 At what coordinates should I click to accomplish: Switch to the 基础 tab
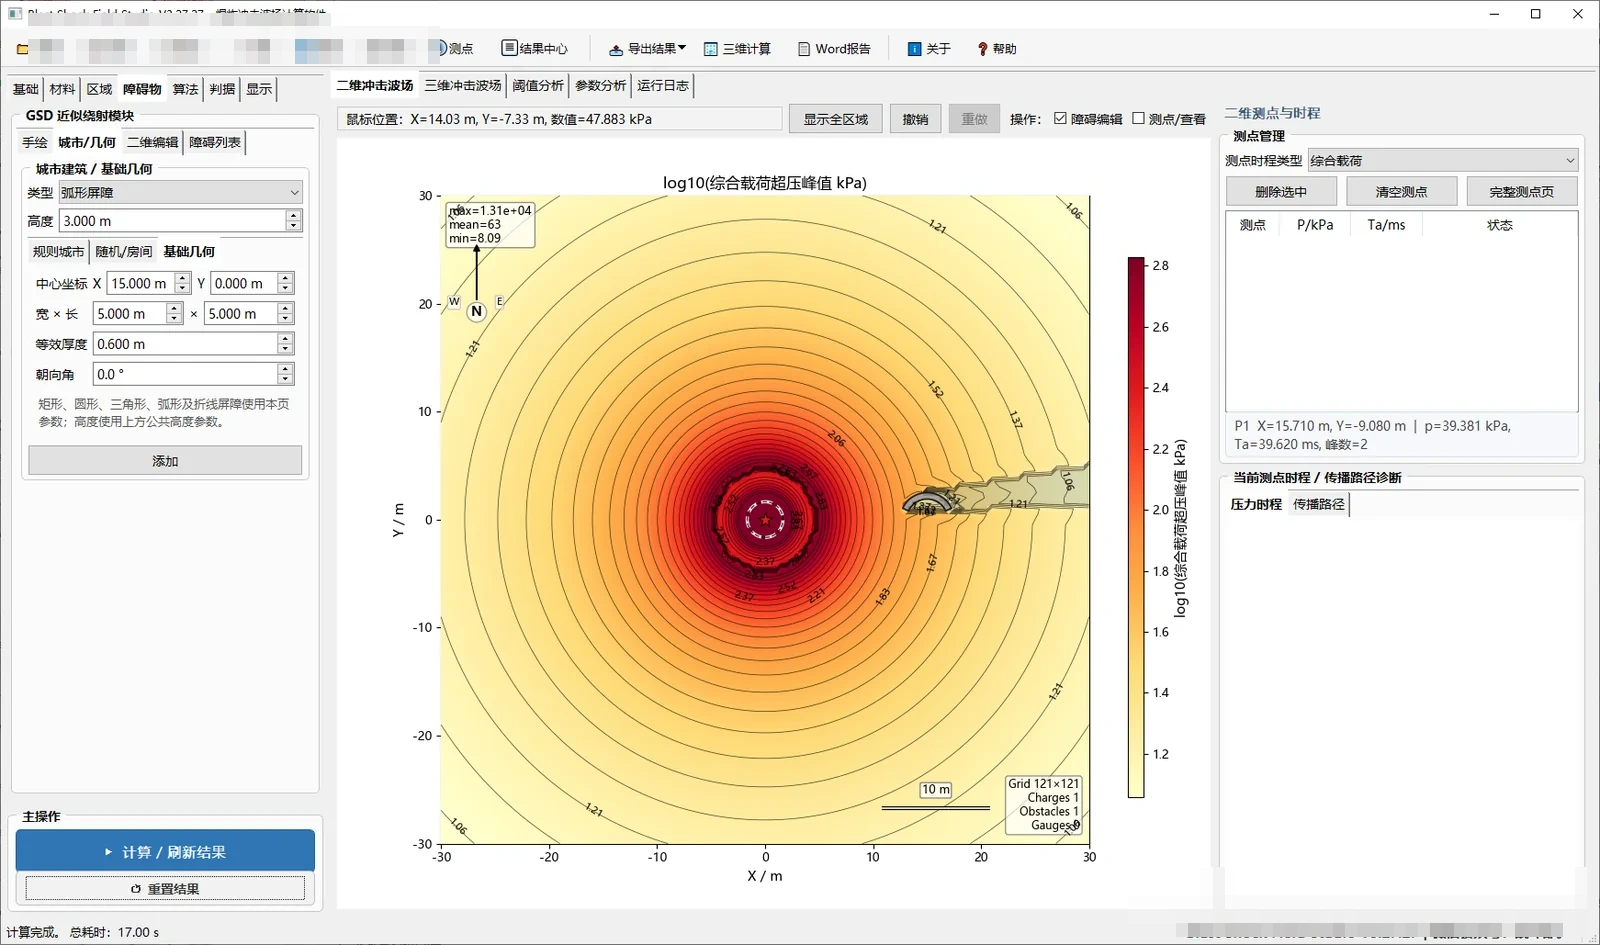[26, 89]
